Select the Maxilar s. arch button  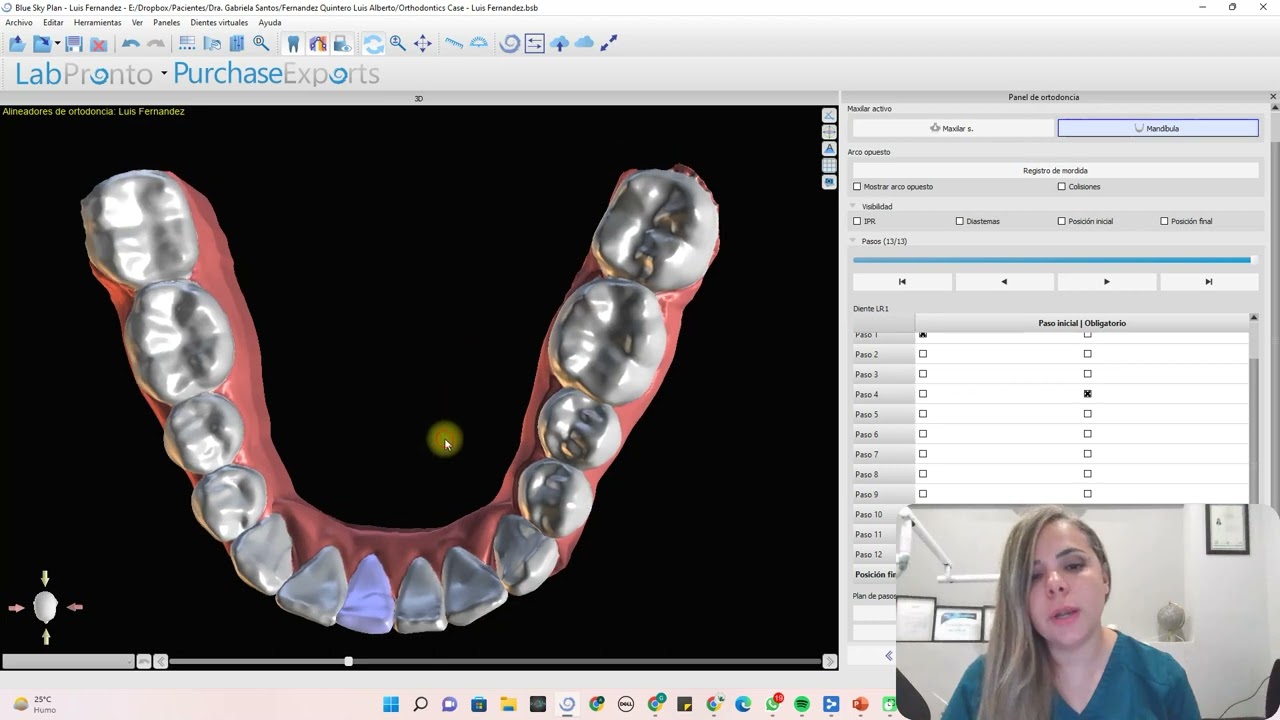pyautogui.click(x=951, y=128)
